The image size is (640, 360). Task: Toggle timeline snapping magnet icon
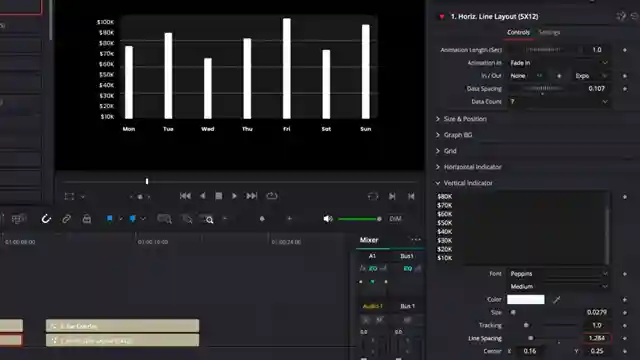tap(46, 219)
